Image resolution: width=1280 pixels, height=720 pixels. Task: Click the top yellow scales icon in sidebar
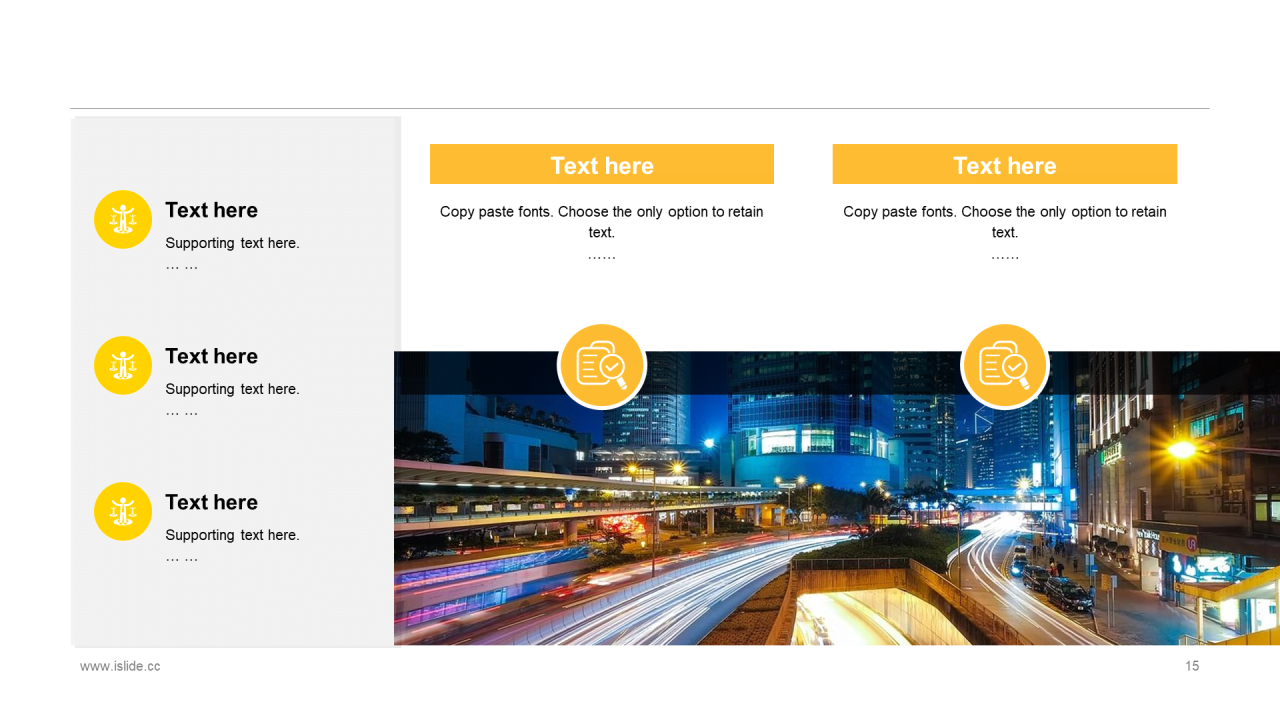point(123,219)
